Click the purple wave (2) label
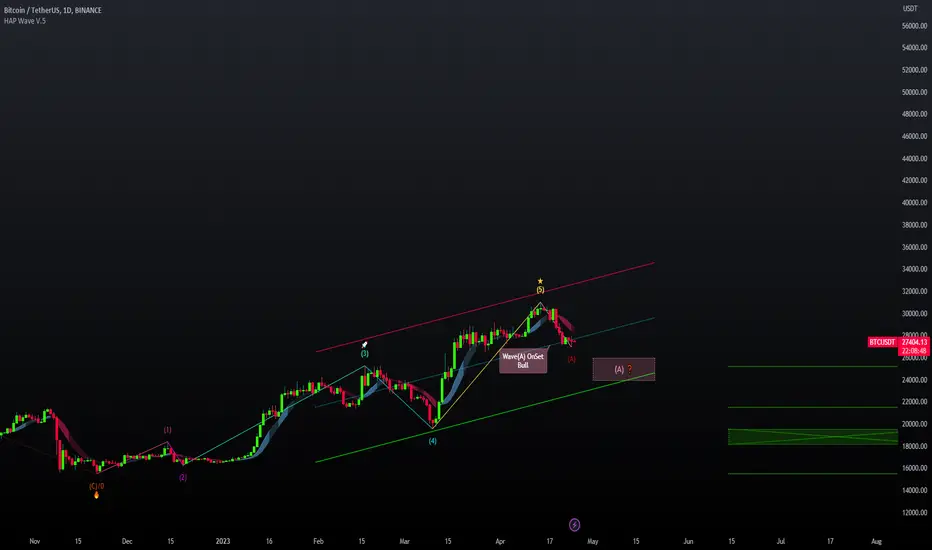Screen dimensions: 932x550 [183, 477]
